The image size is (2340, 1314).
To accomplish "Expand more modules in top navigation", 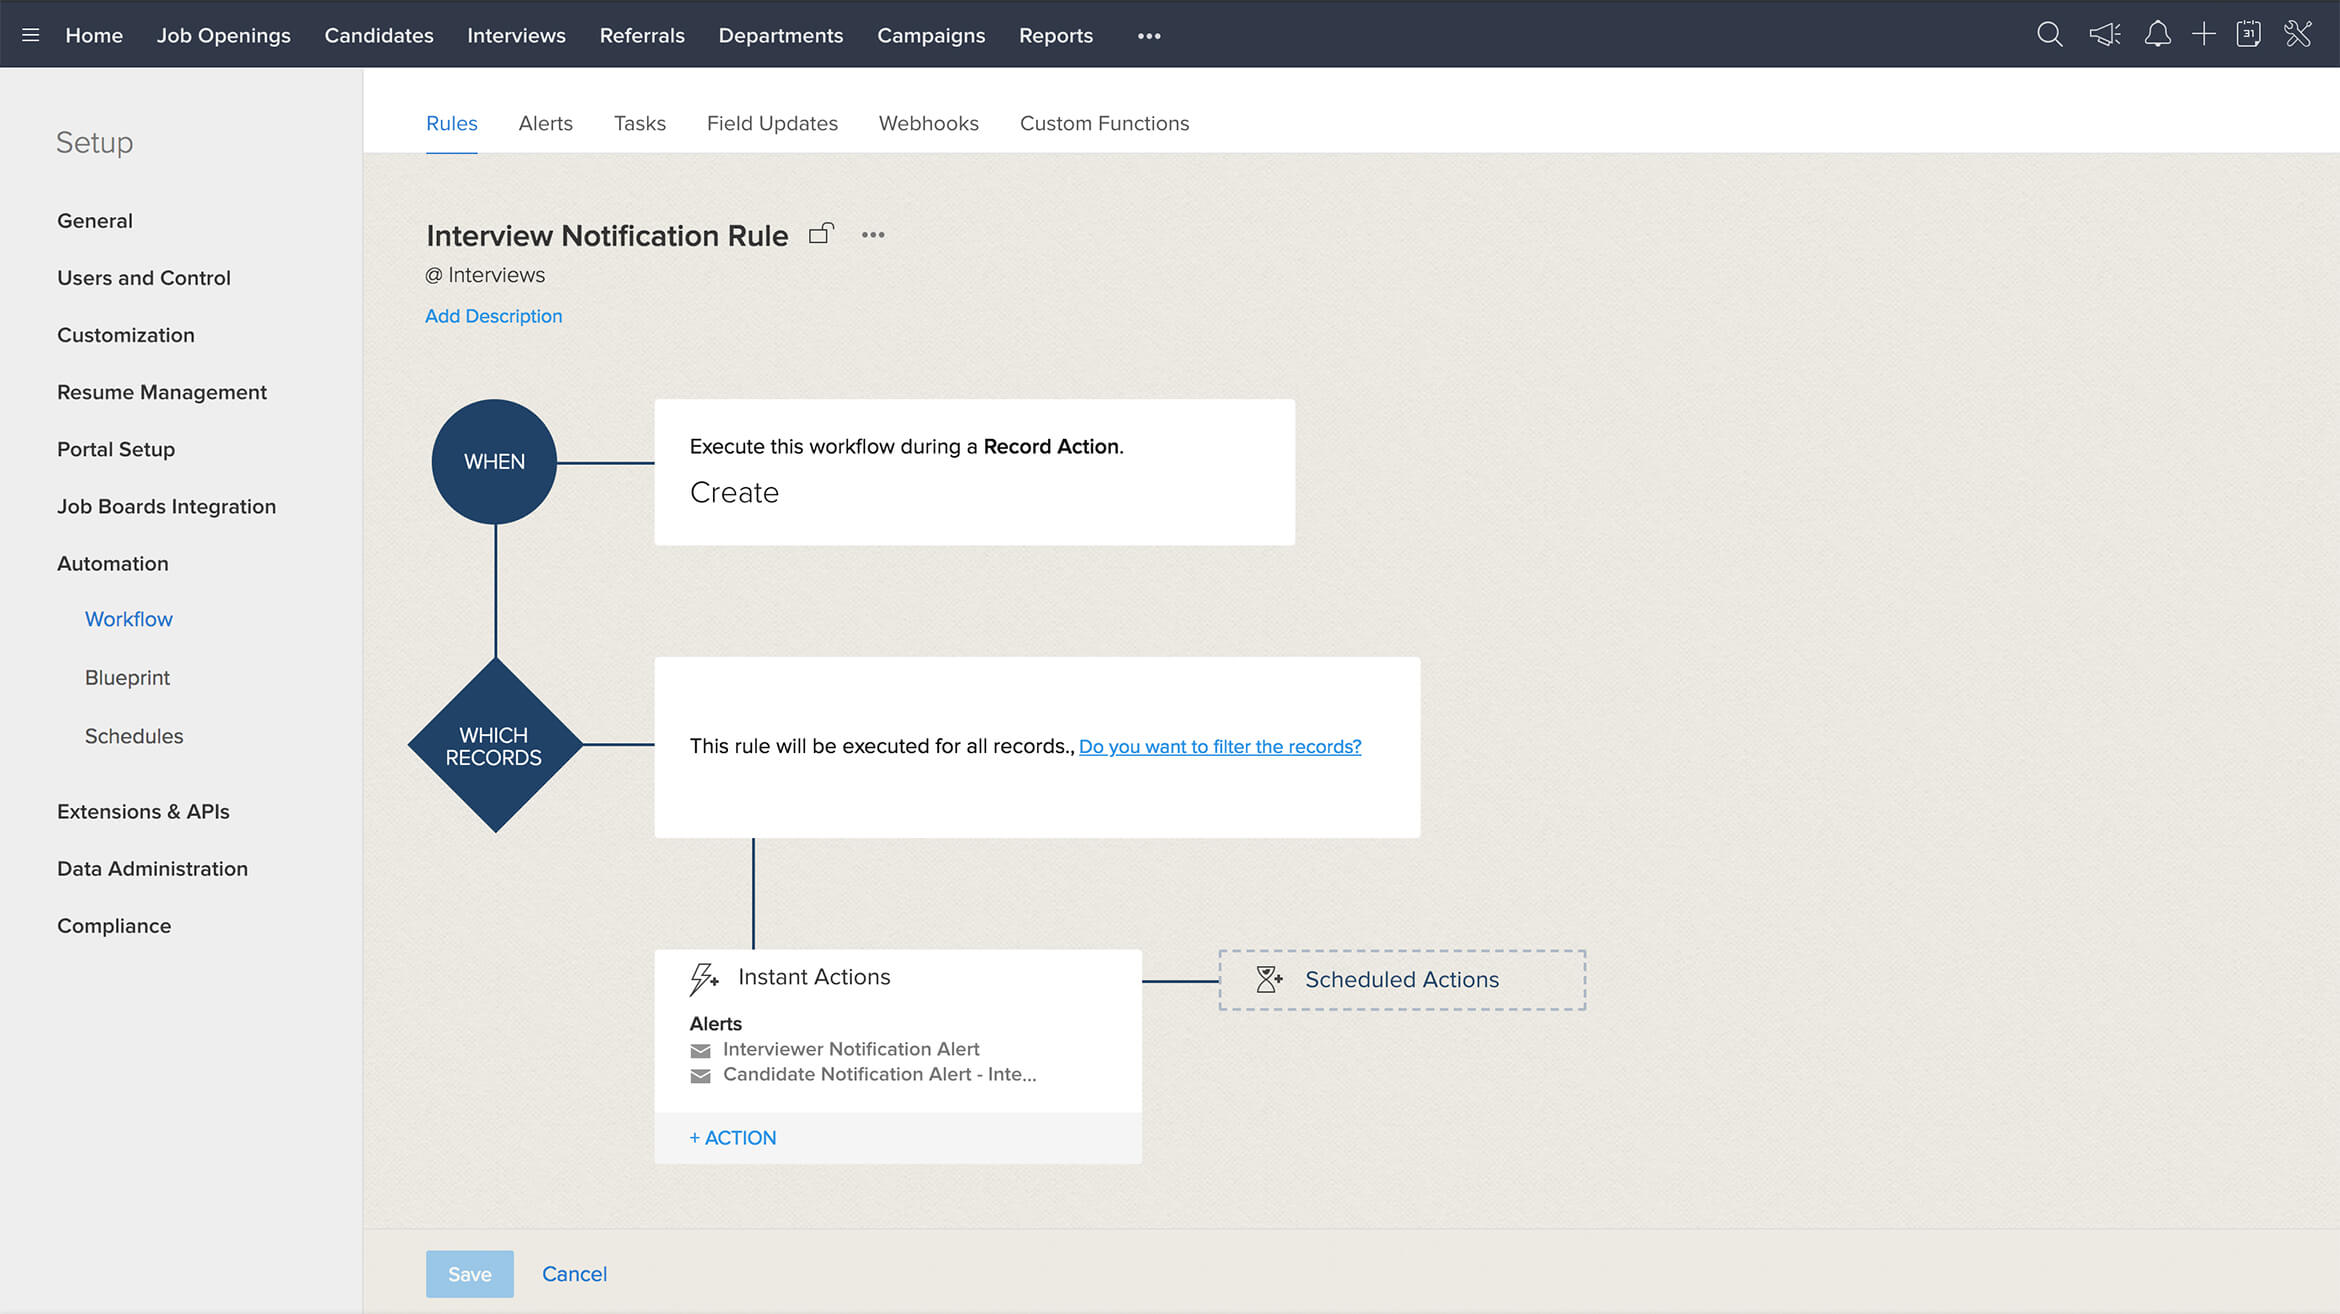I will (x=1149, y=36).
